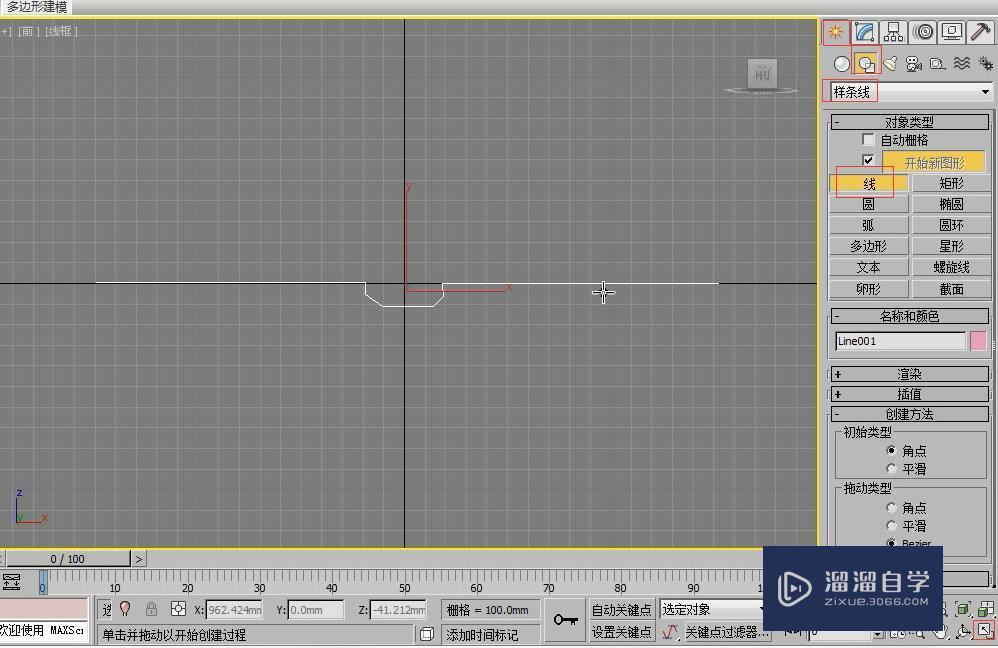Toggle absolute transform type-in mode icon

click(x=178, y=609)
